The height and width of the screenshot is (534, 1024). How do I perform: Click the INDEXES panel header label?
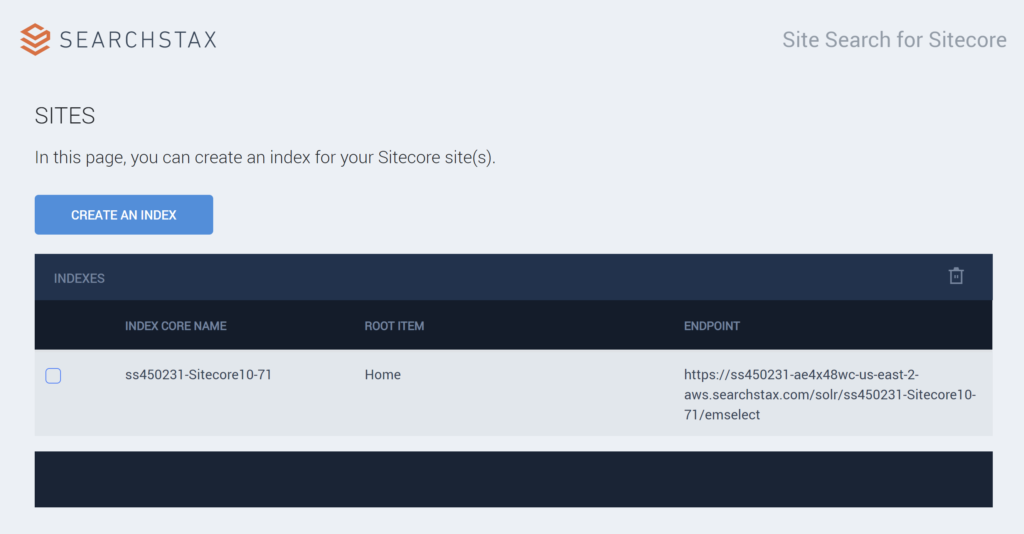[79, 278]
